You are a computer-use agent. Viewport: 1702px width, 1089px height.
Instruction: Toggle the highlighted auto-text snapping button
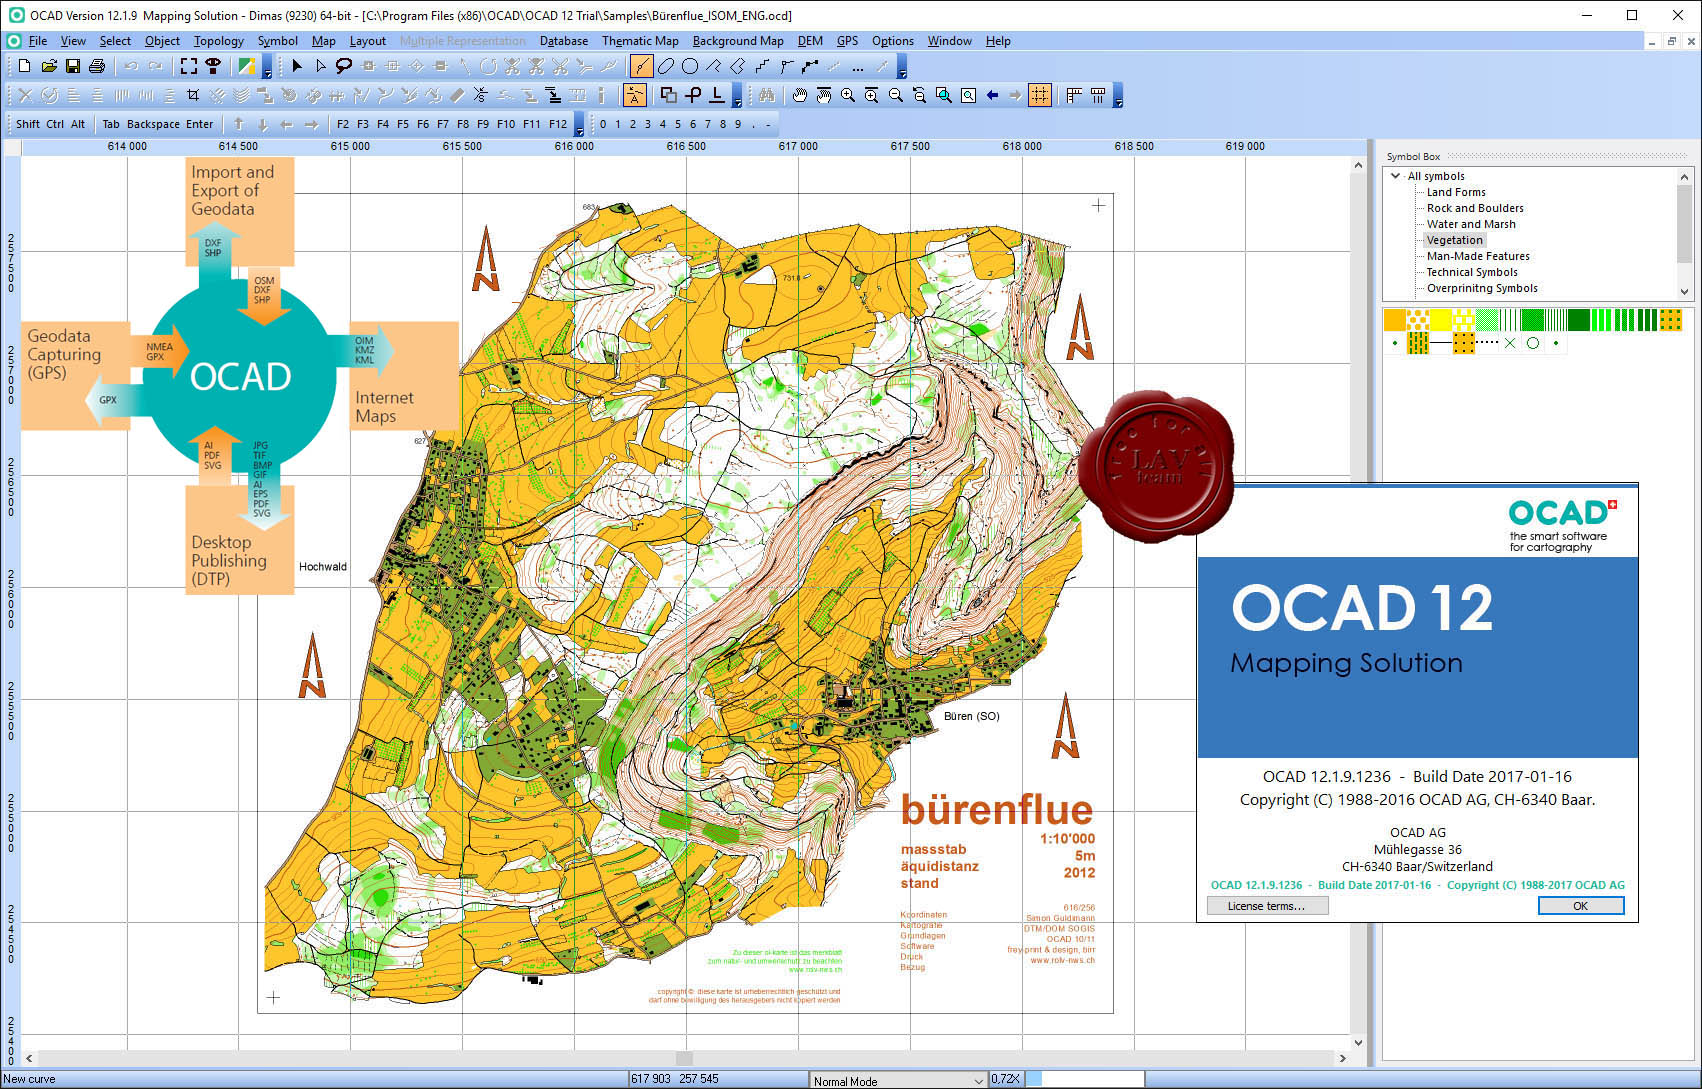click(635, 96)
